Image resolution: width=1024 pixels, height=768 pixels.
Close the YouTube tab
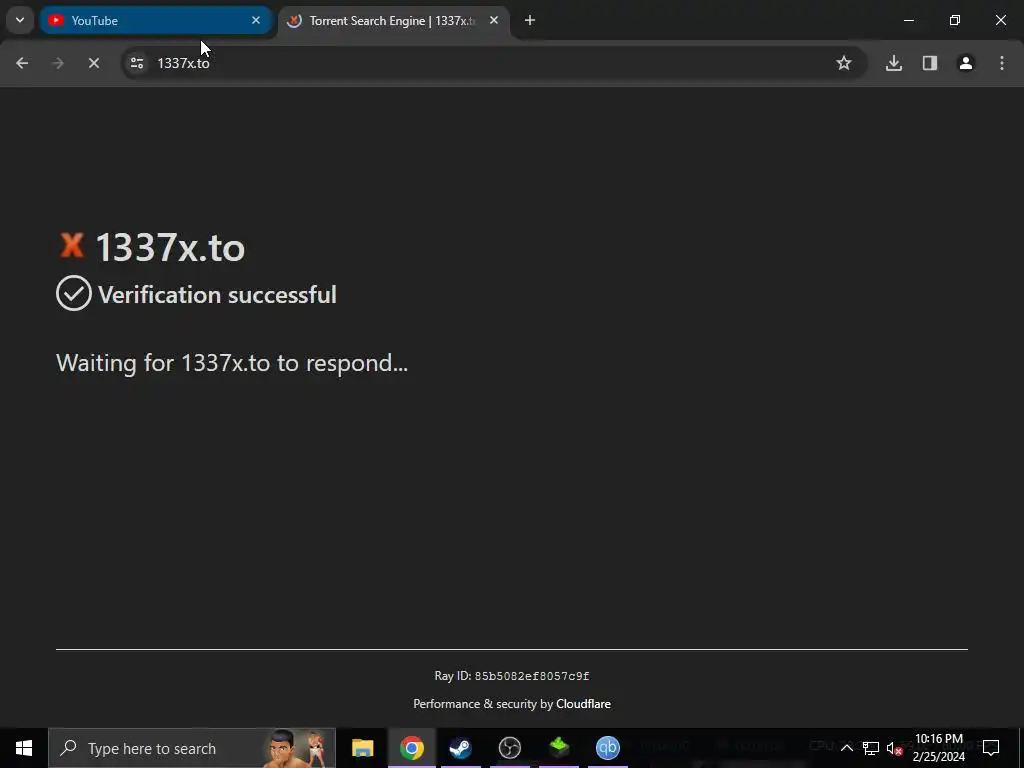click(256, 20)
